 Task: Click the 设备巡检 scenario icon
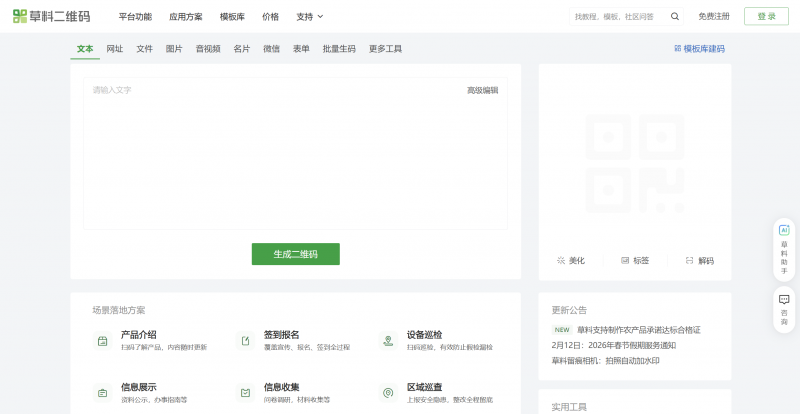(x=388, y=341)
